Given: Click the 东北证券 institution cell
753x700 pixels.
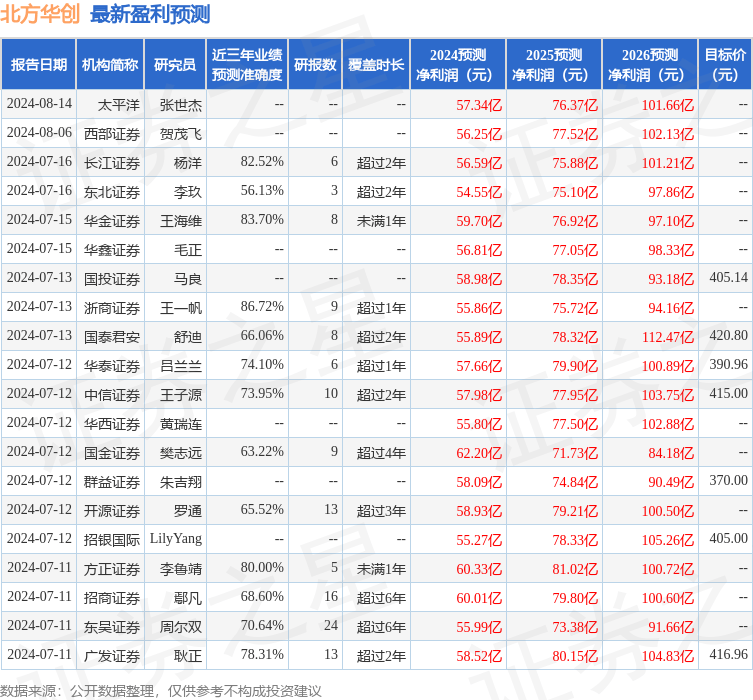Looking at the screenshot, I should coord(112,192).
